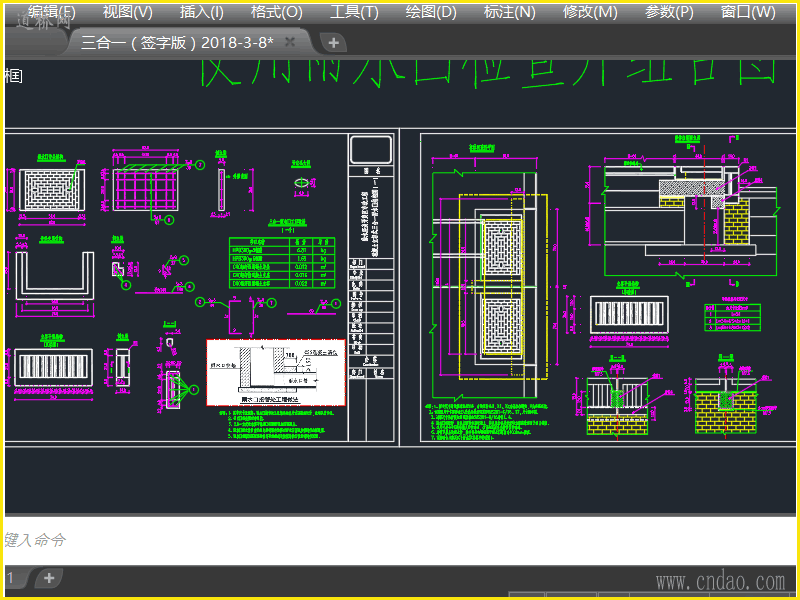
Task: Add a new layout with bottom plus button
Action: [49, 578]
